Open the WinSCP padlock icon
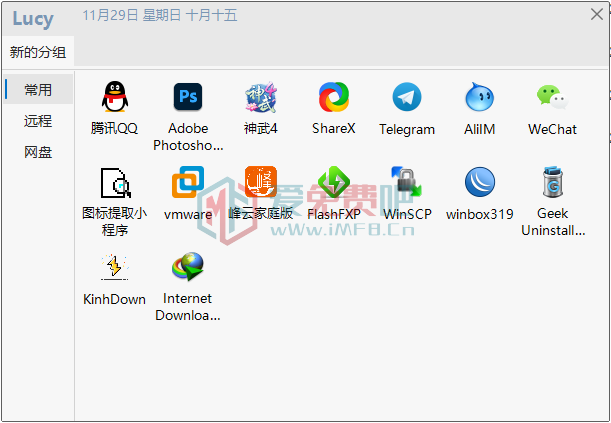This screenshot has height=423, width=611. tap(407, 182)
